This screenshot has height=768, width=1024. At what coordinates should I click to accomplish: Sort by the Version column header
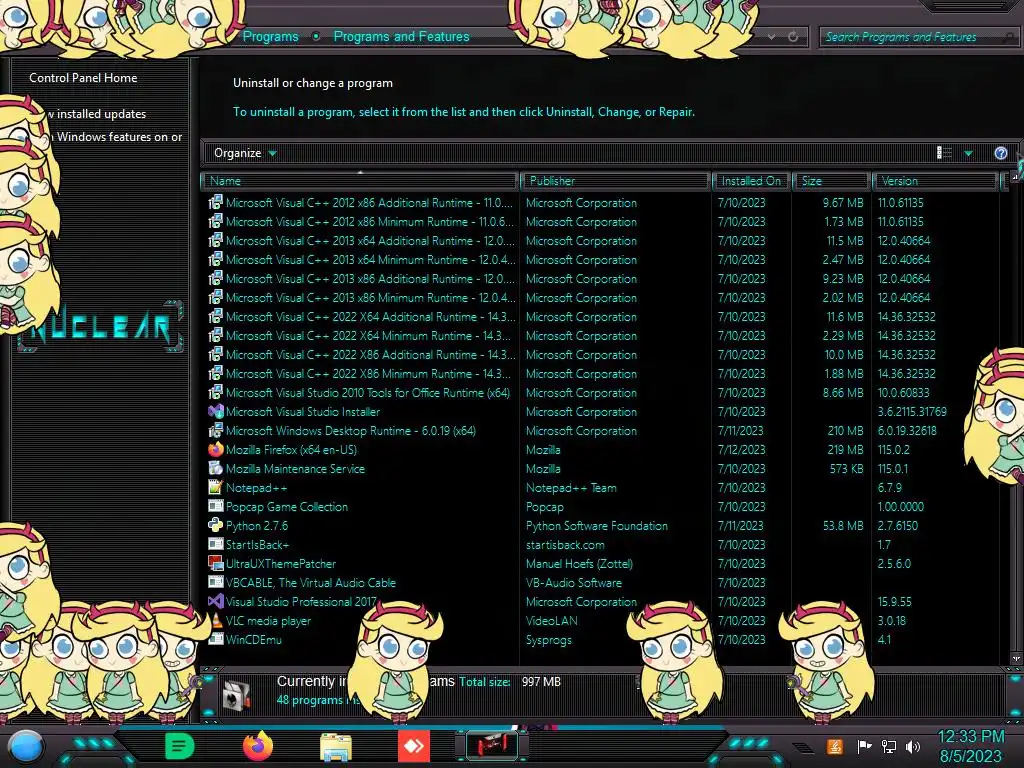(x=935, y=181)
